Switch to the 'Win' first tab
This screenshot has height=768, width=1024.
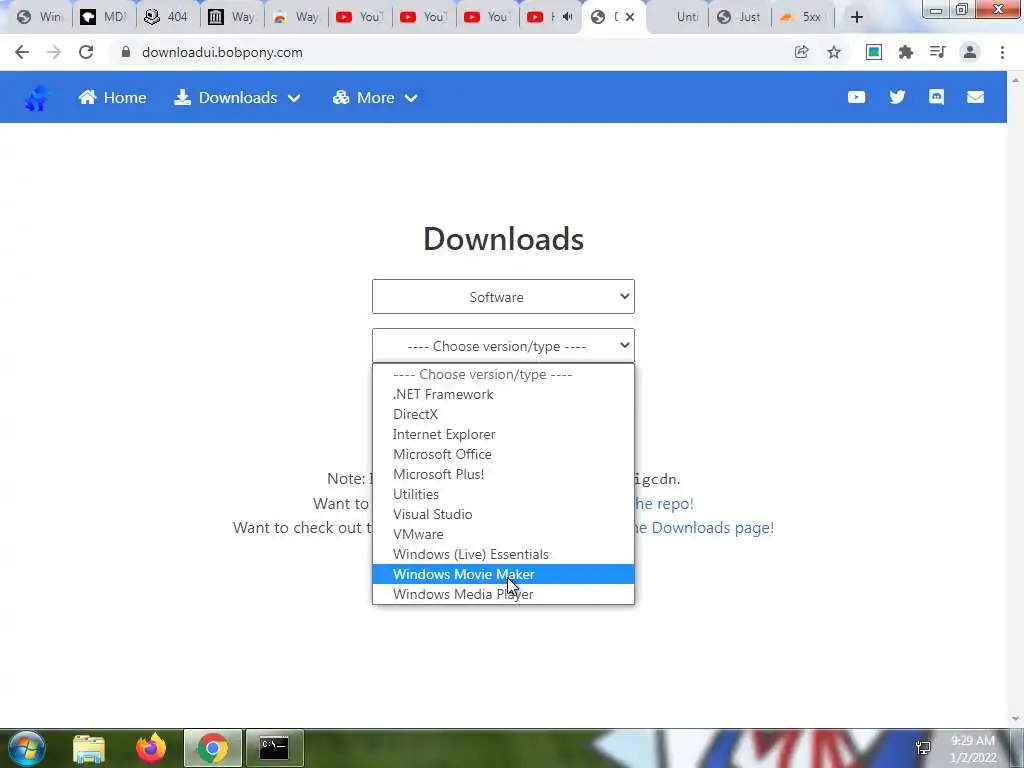click(39, 17)
